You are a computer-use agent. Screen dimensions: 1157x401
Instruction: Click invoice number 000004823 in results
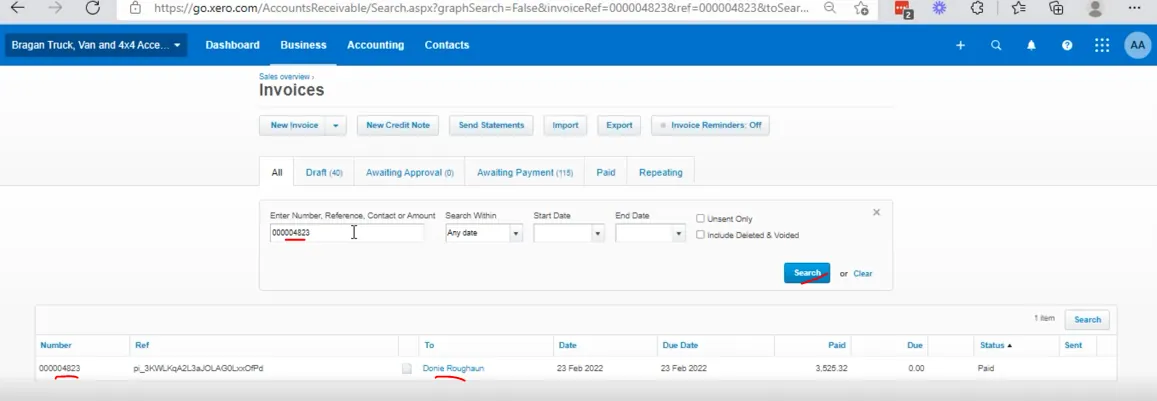60,368
